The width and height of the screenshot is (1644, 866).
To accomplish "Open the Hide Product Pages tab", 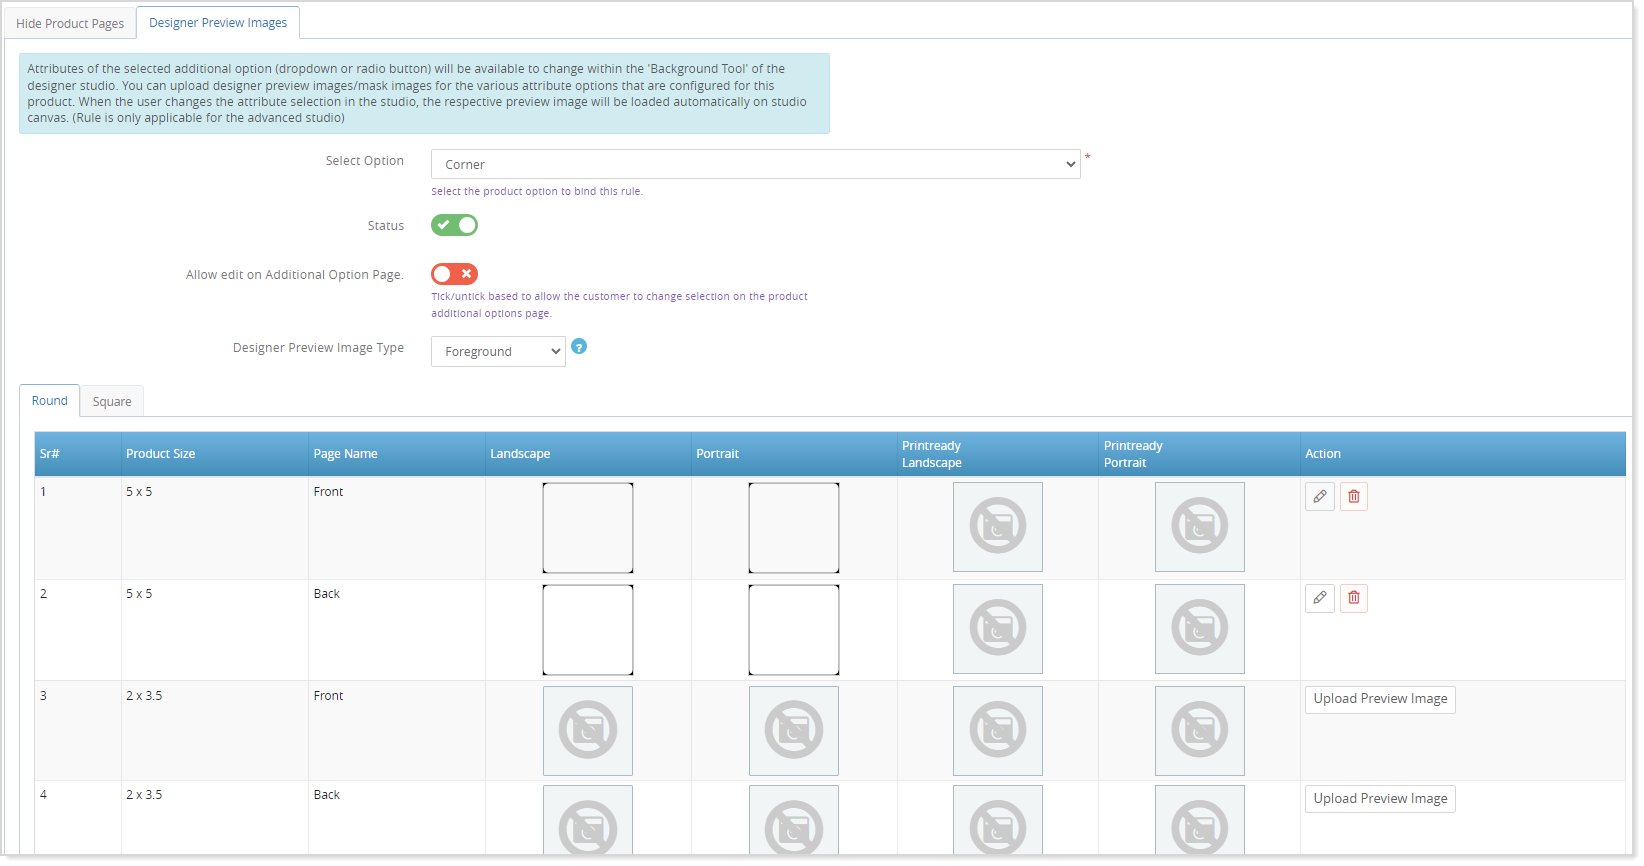I will (70, 23).
